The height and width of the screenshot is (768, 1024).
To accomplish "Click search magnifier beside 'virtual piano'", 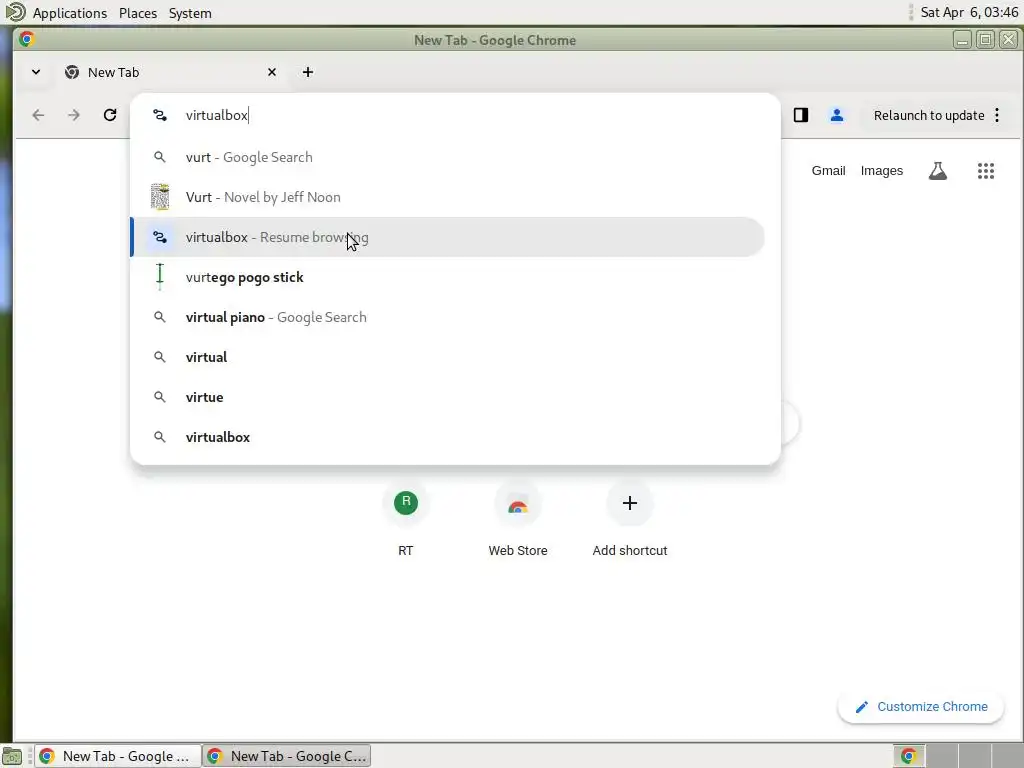I will coord(159,317).
